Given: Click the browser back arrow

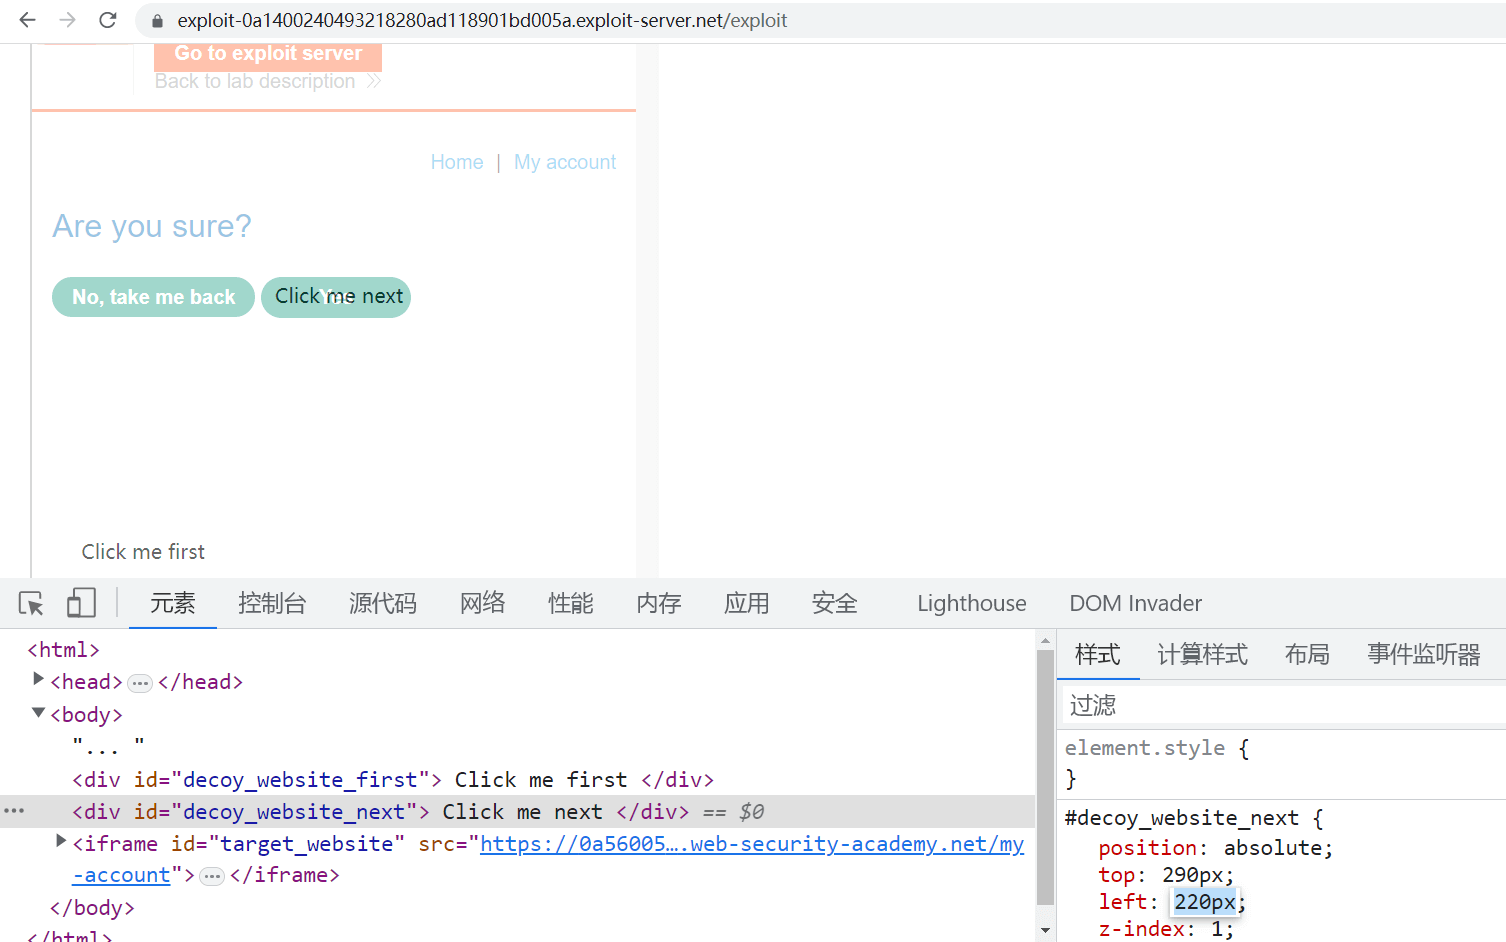Looking at the screenshot, I should click(x=28, y=20).
